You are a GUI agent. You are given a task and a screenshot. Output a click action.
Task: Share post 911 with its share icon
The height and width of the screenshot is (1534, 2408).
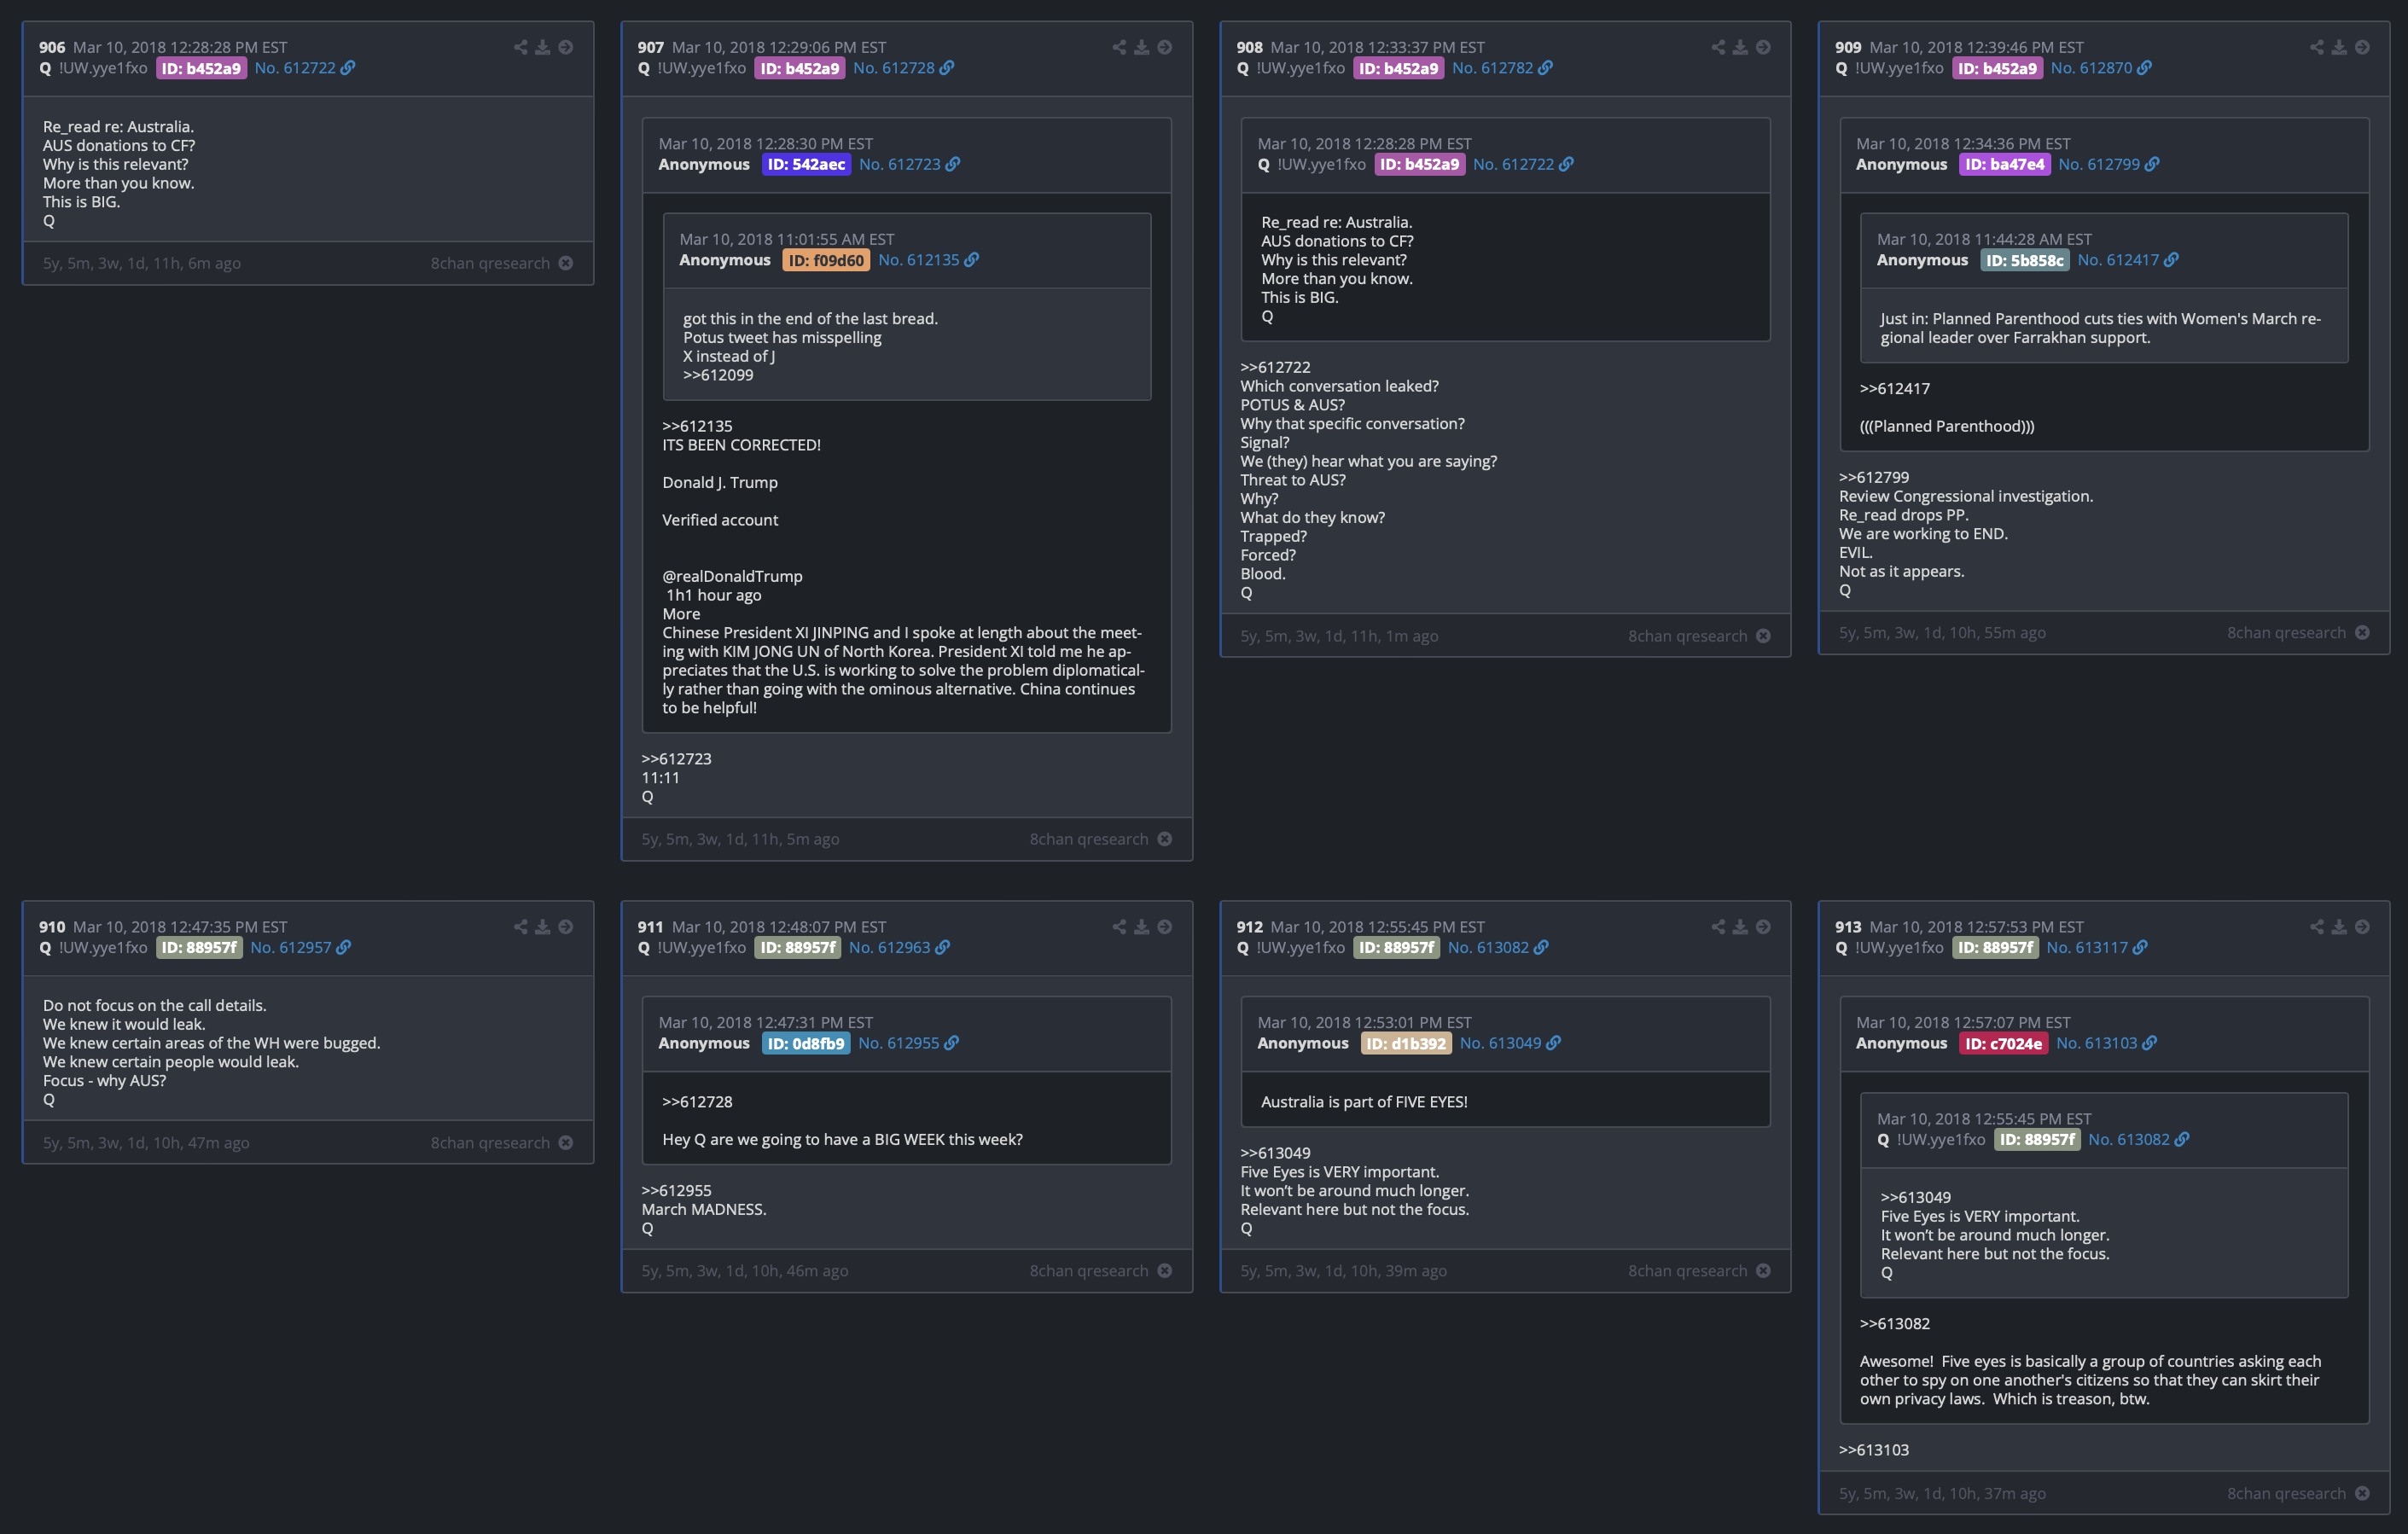pyautogui.click(x=1119, y=927)
